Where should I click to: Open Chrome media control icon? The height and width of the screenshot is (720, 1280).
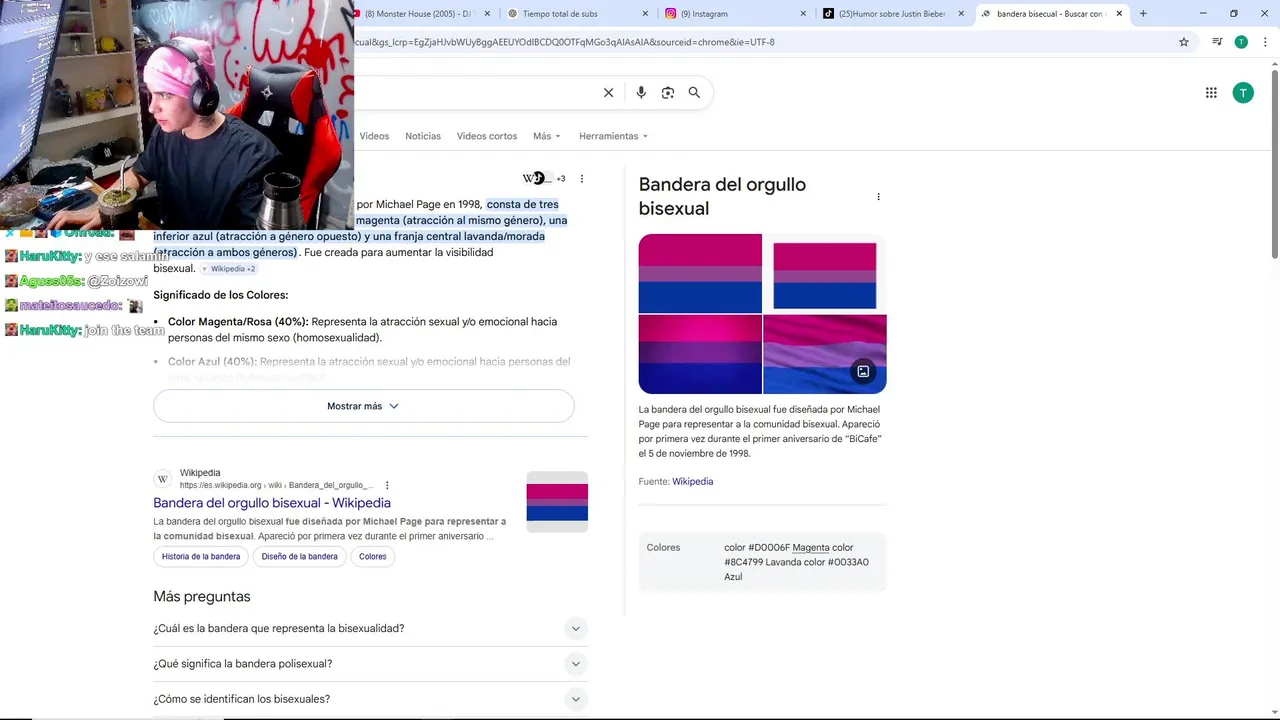point(1217,42)
